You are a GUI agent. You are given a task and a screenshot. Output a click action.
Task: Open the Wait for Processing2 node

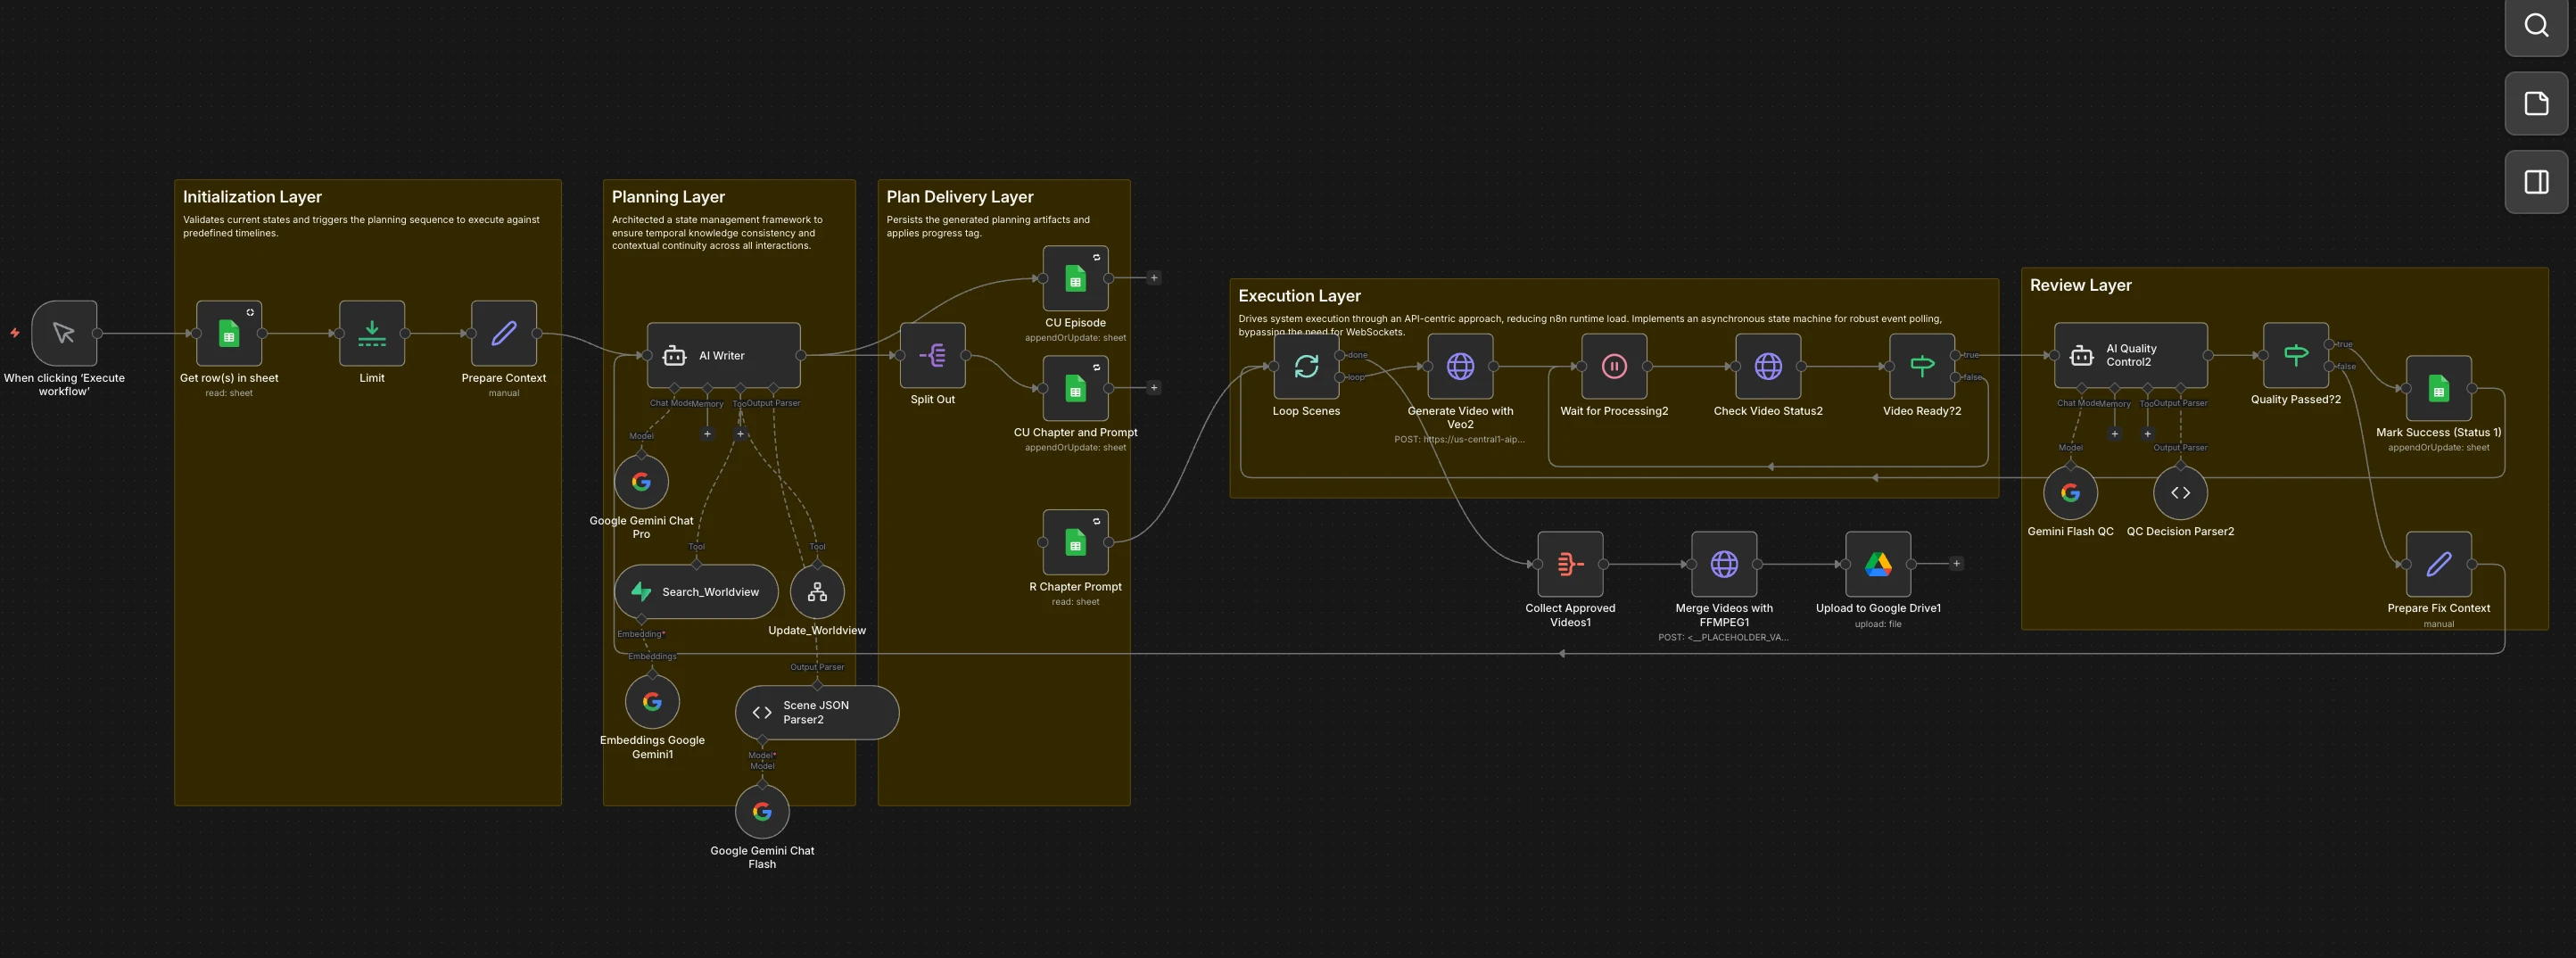1614,366
